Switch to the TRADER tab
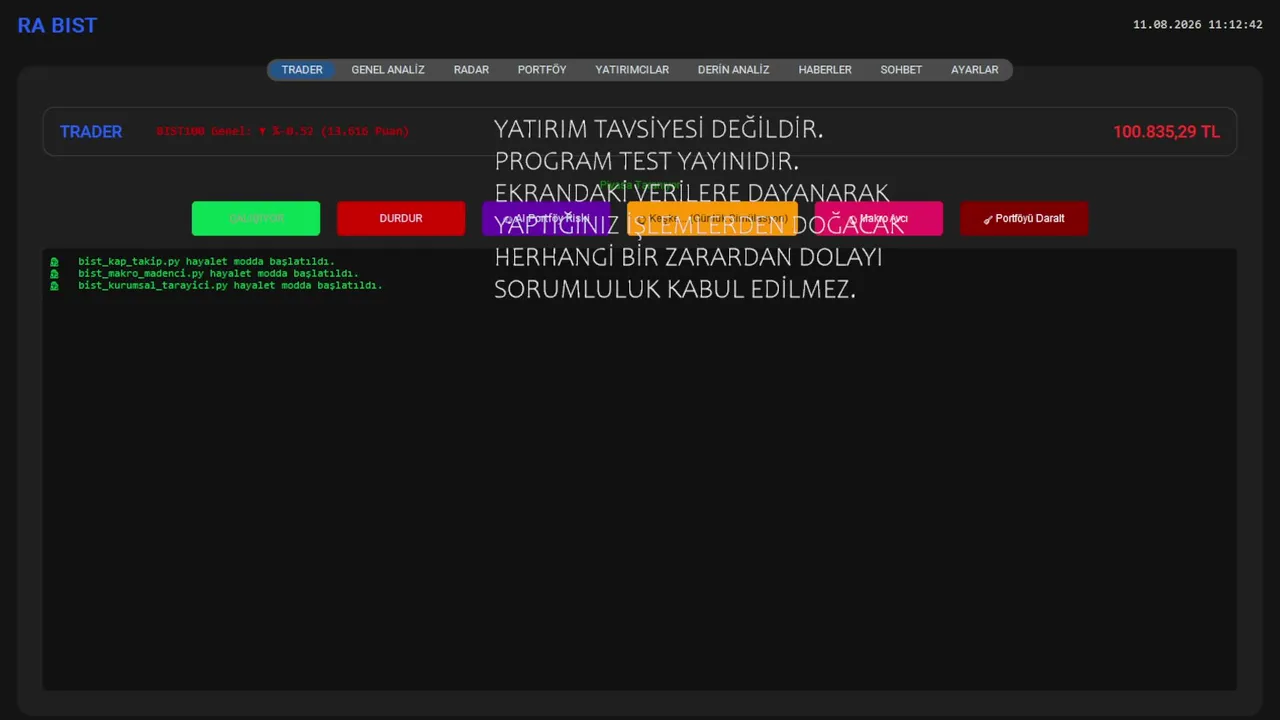Image resolution: width=1280 pixels, height=720 pixels. [x=302, y=70]
